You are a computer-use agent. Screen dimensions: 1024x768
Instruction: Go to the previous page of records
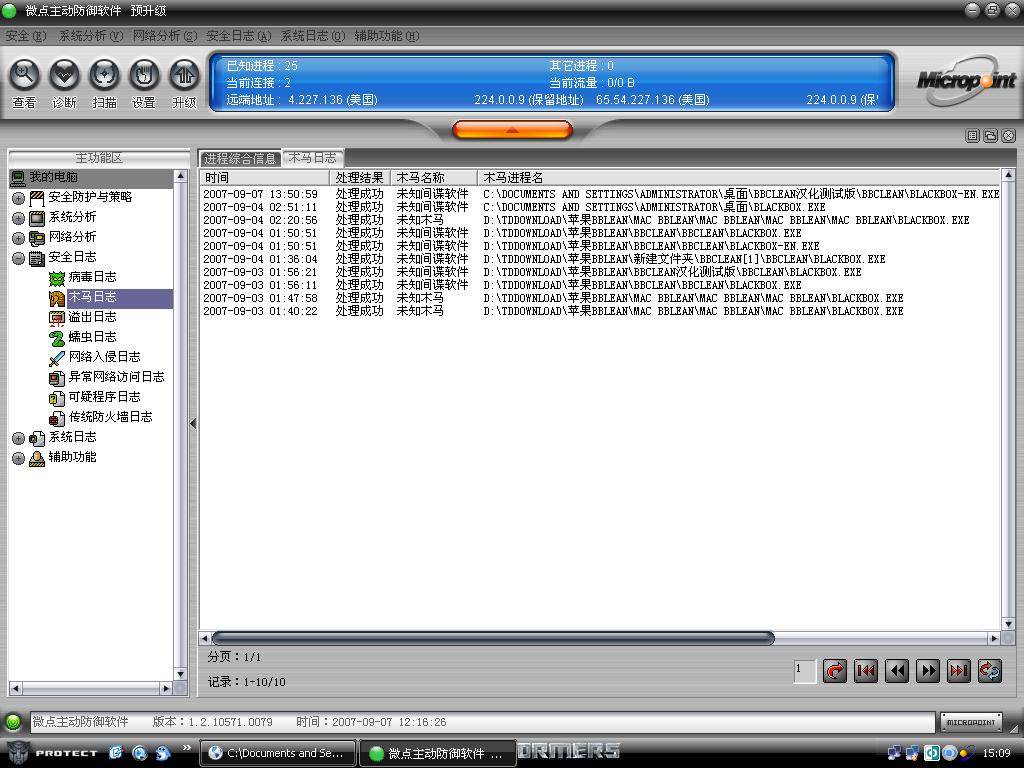897,671
